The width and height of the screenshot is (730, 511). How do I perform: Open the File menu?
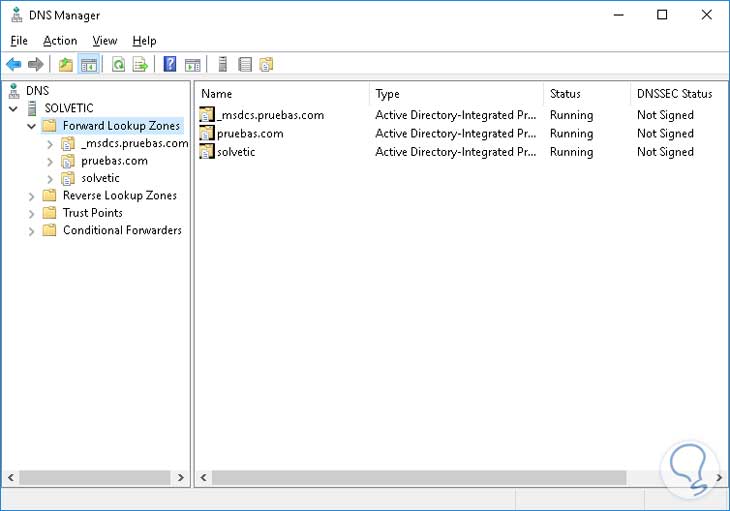[19, 41]
